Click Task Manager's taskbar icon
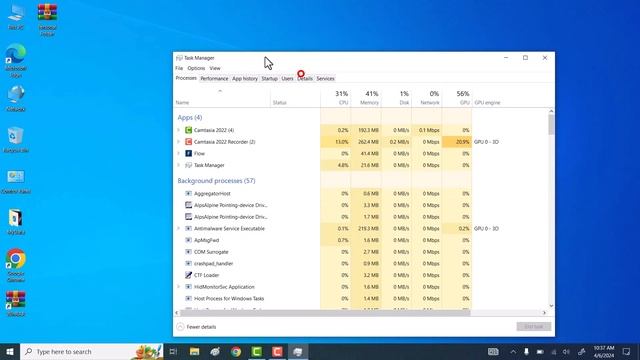The image size is (640, 360). click(x=298, y=351)
